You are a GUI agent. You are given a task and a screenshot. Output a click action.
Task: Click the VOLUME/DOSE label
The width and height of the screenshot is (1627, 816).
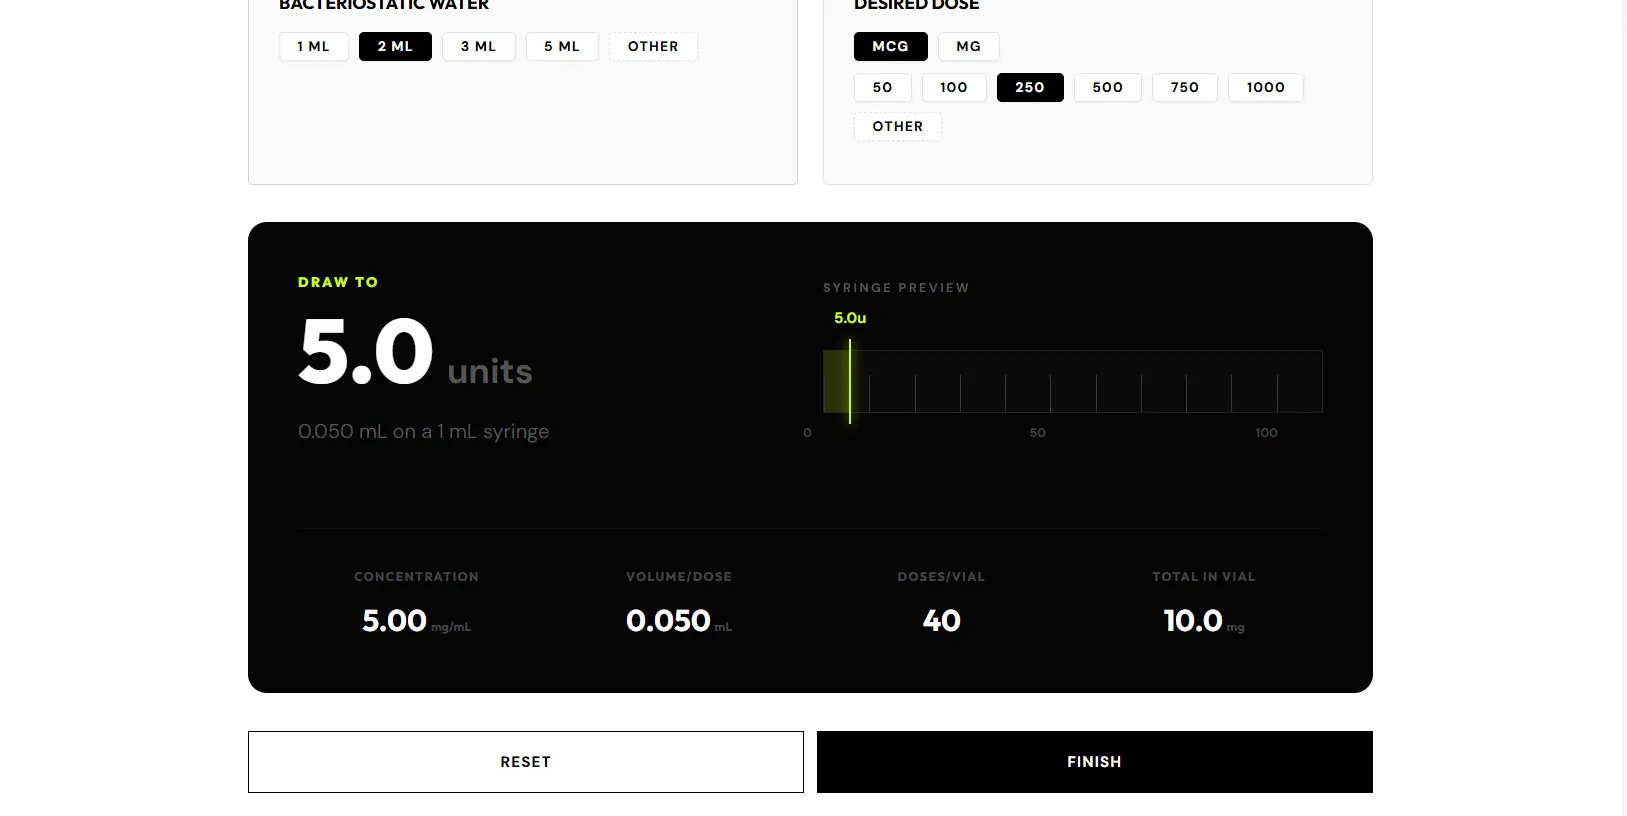(x=679, y=577)
